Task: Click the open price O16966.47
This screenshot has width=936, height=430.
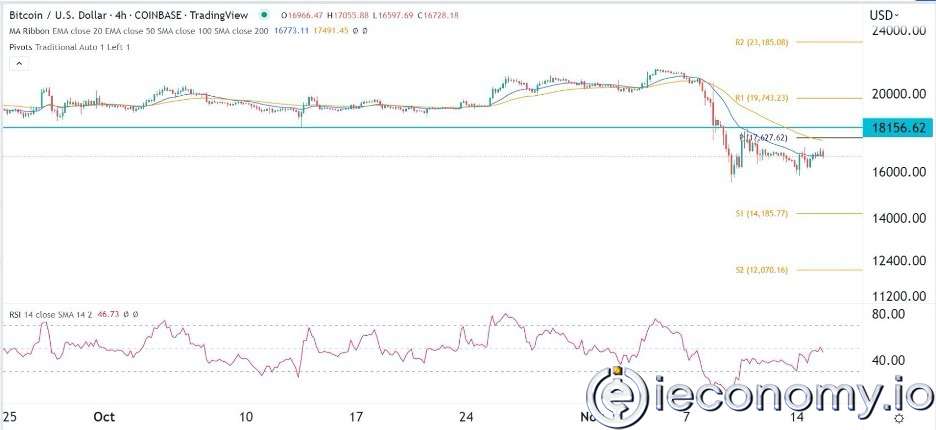Action: tap(304, 16)
